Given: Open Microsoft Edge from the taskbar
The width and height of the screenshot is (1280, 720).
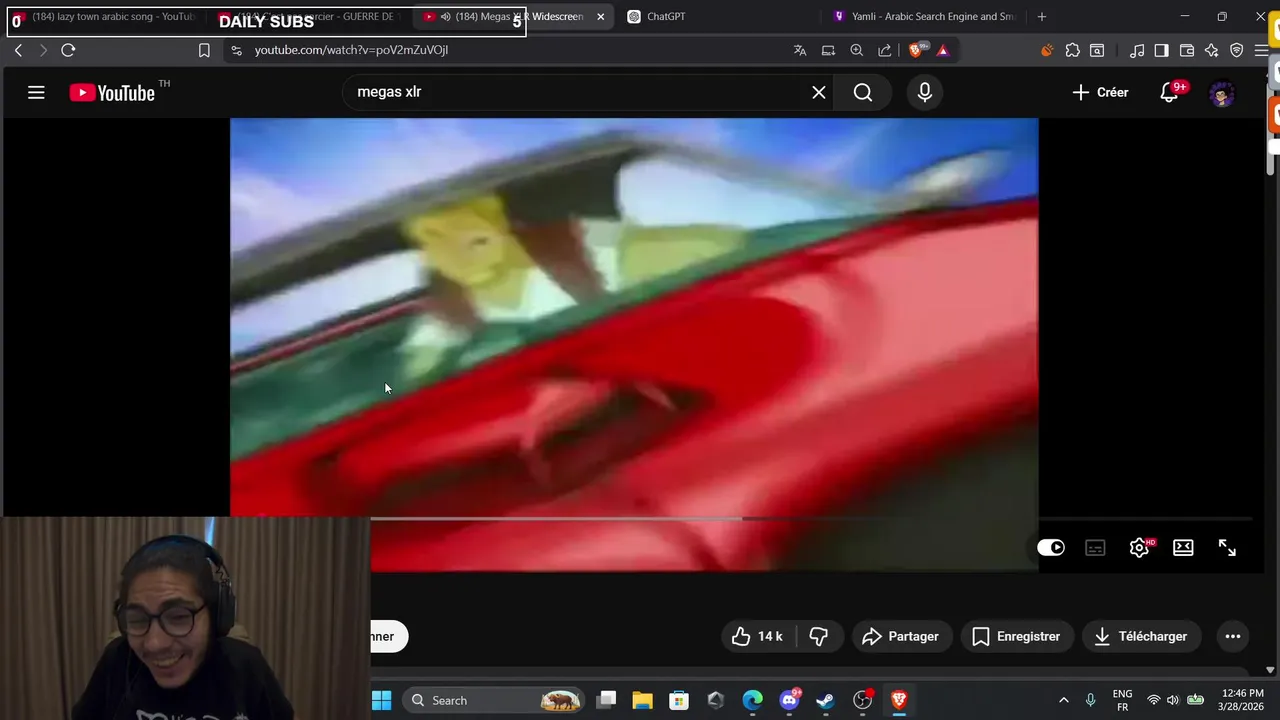Looking at the screenshot, I should click(752, 700).
